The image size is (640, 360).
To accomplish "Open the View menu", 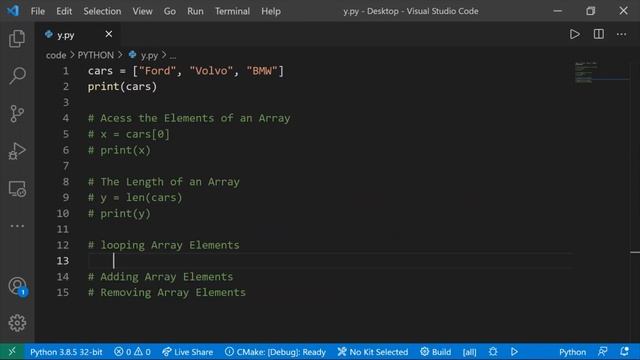I will (x=142, y=11).
